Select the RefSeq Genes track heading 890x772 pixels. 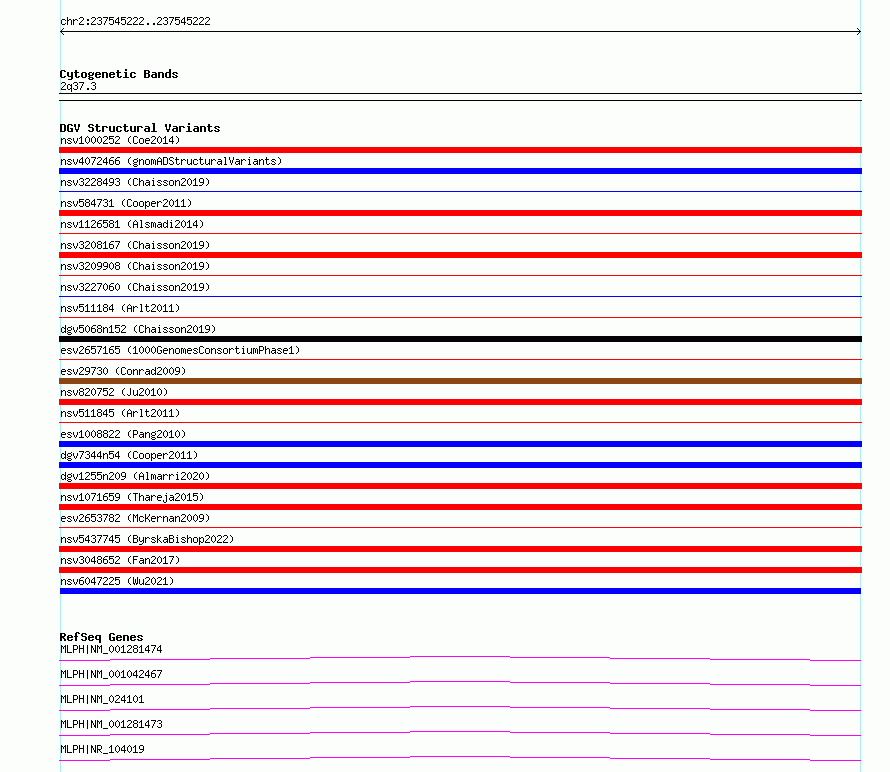(102, 637)
